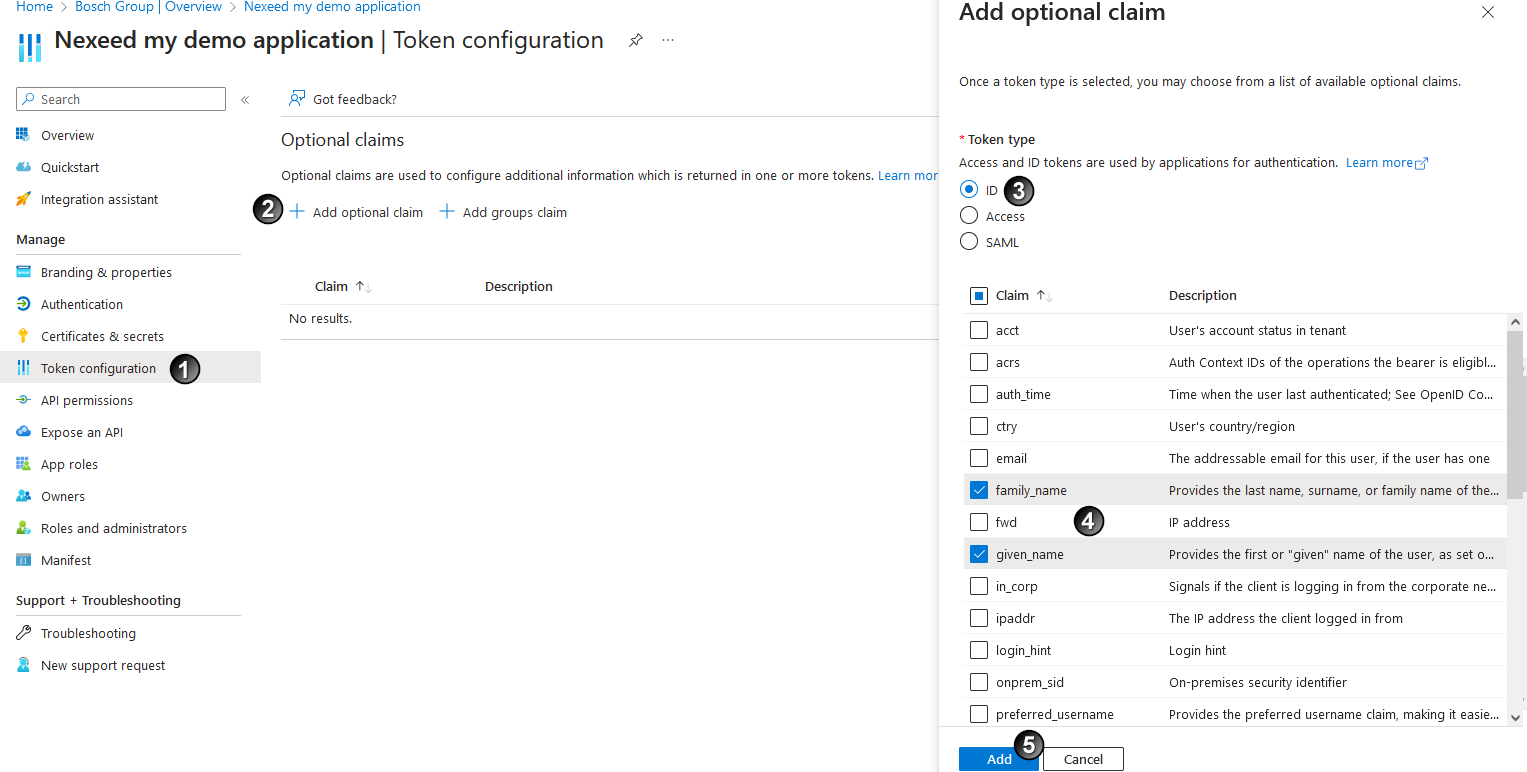Viewport: 1527px width, 772px height.
Task: Click the Certificates & secrets key icon
Action: (x=23, y=336)
